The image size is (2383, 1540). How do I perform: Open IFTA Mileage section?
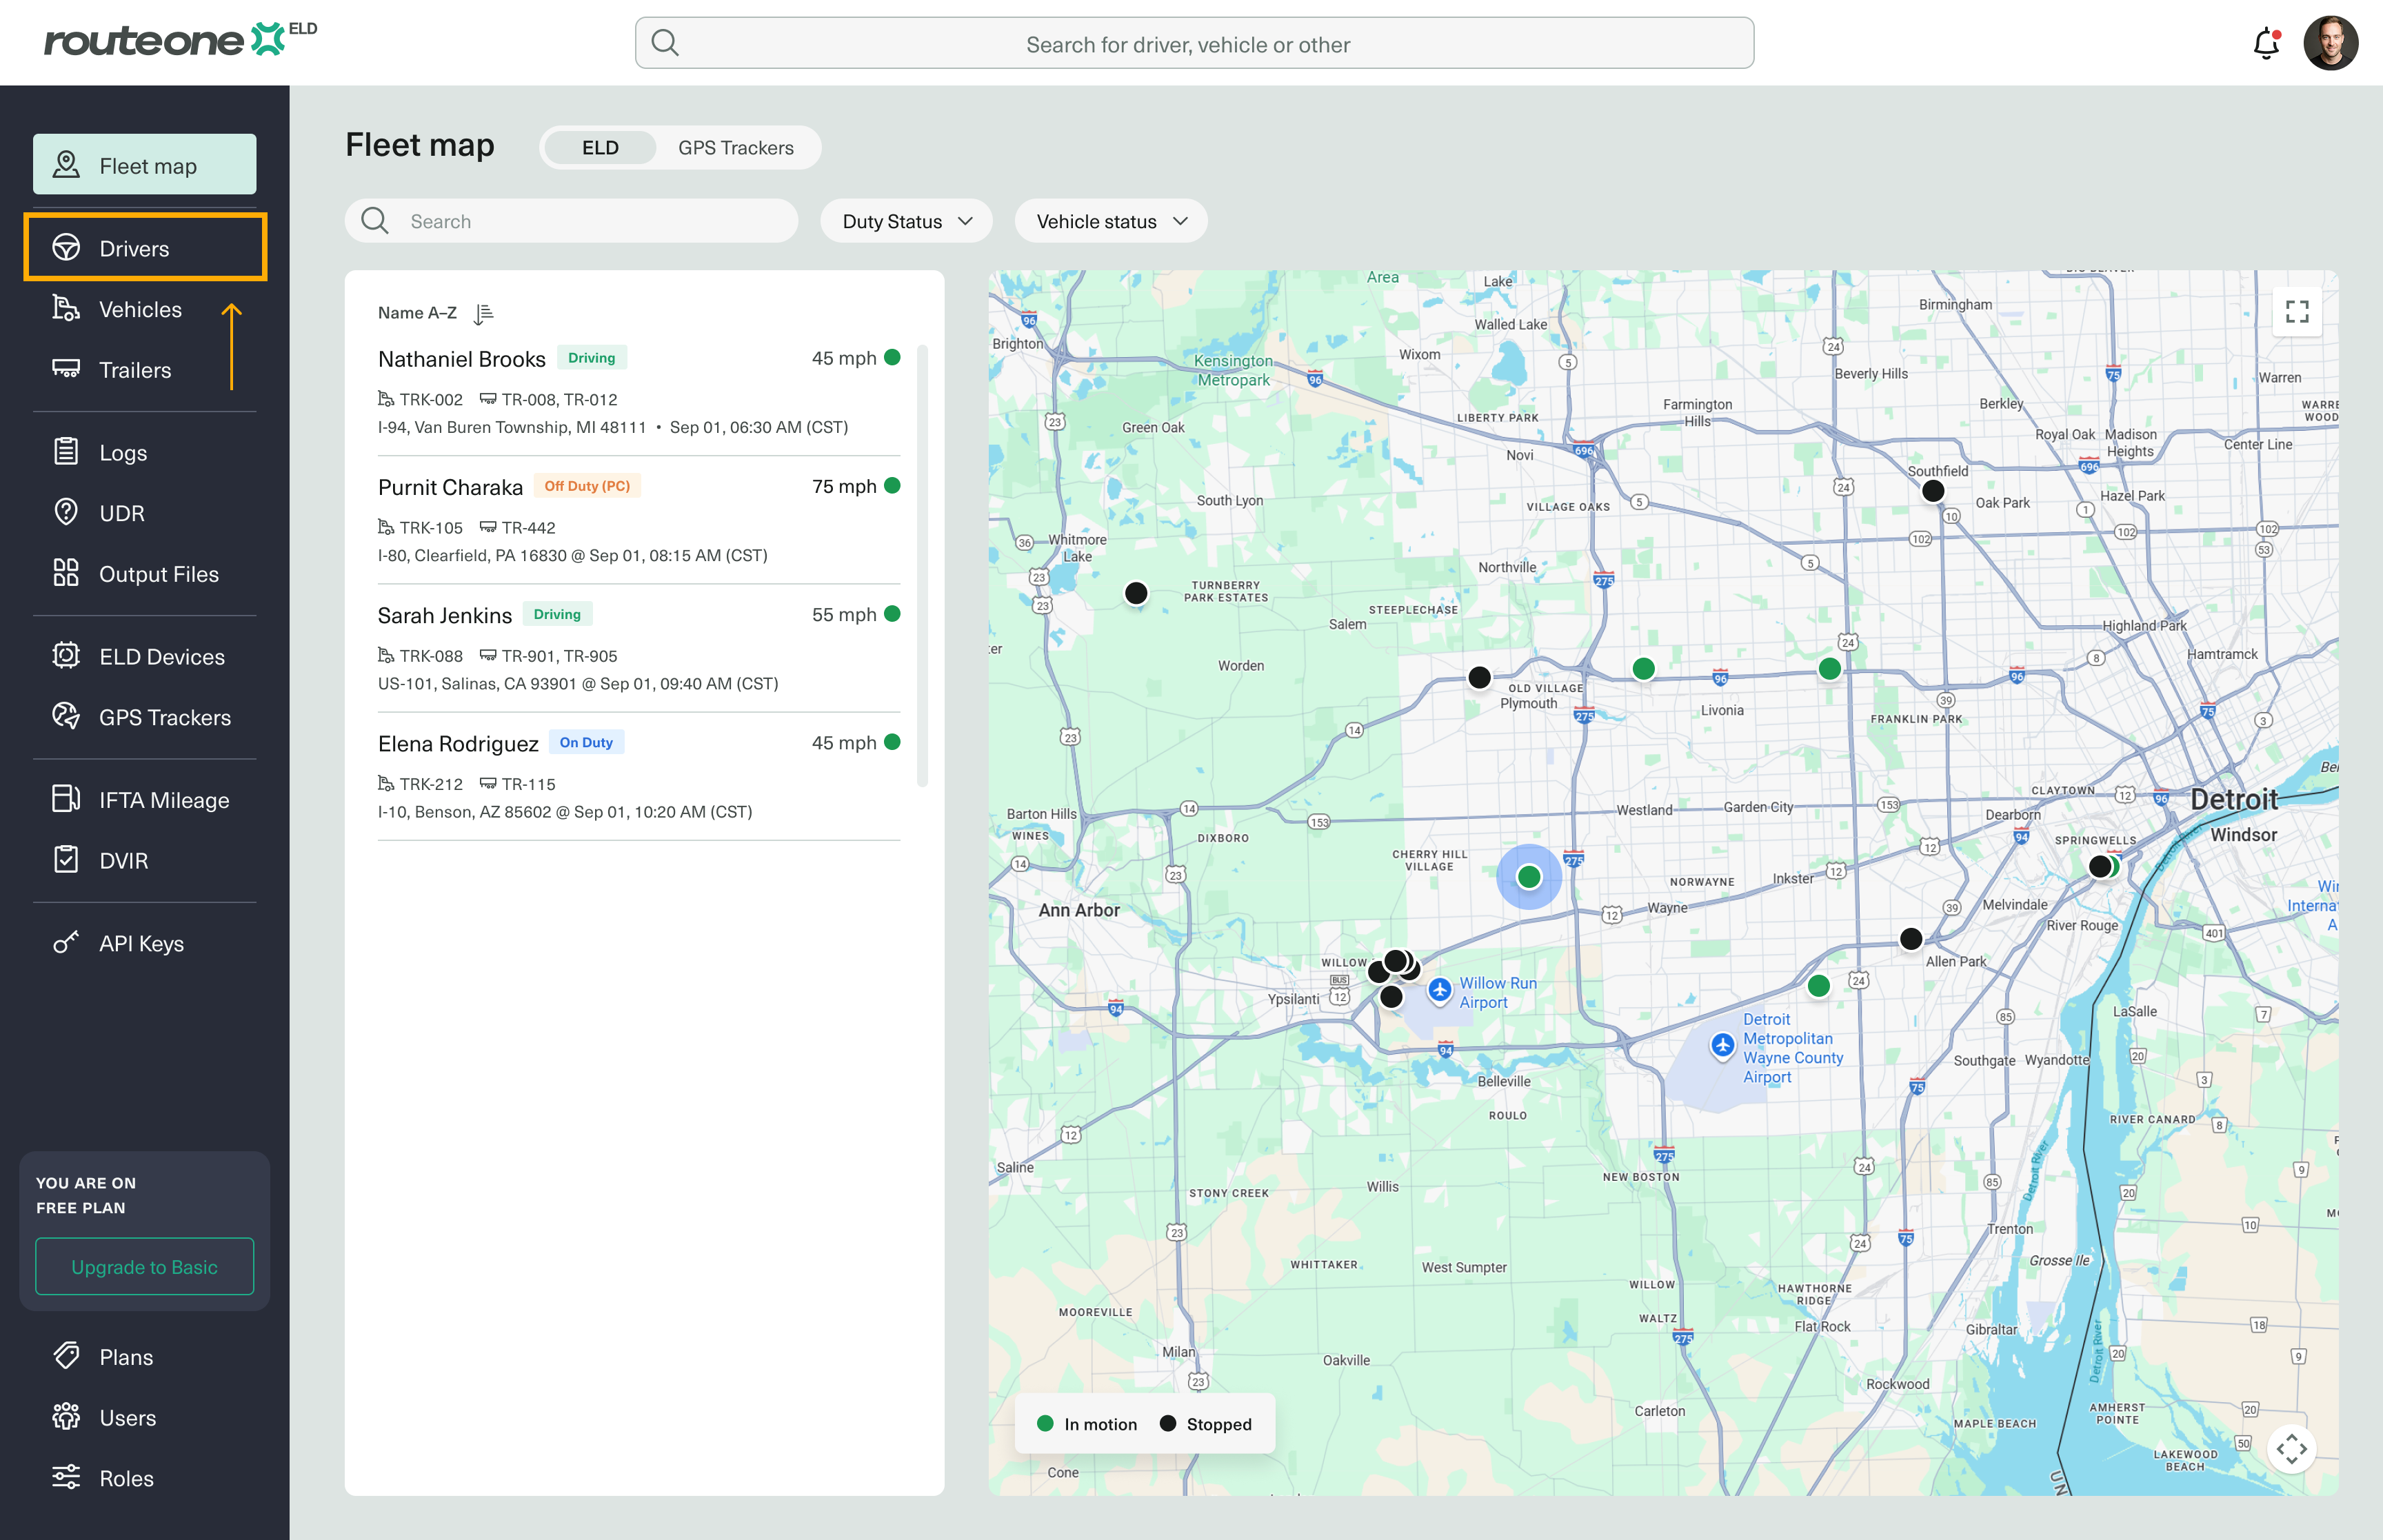[145, 800]
